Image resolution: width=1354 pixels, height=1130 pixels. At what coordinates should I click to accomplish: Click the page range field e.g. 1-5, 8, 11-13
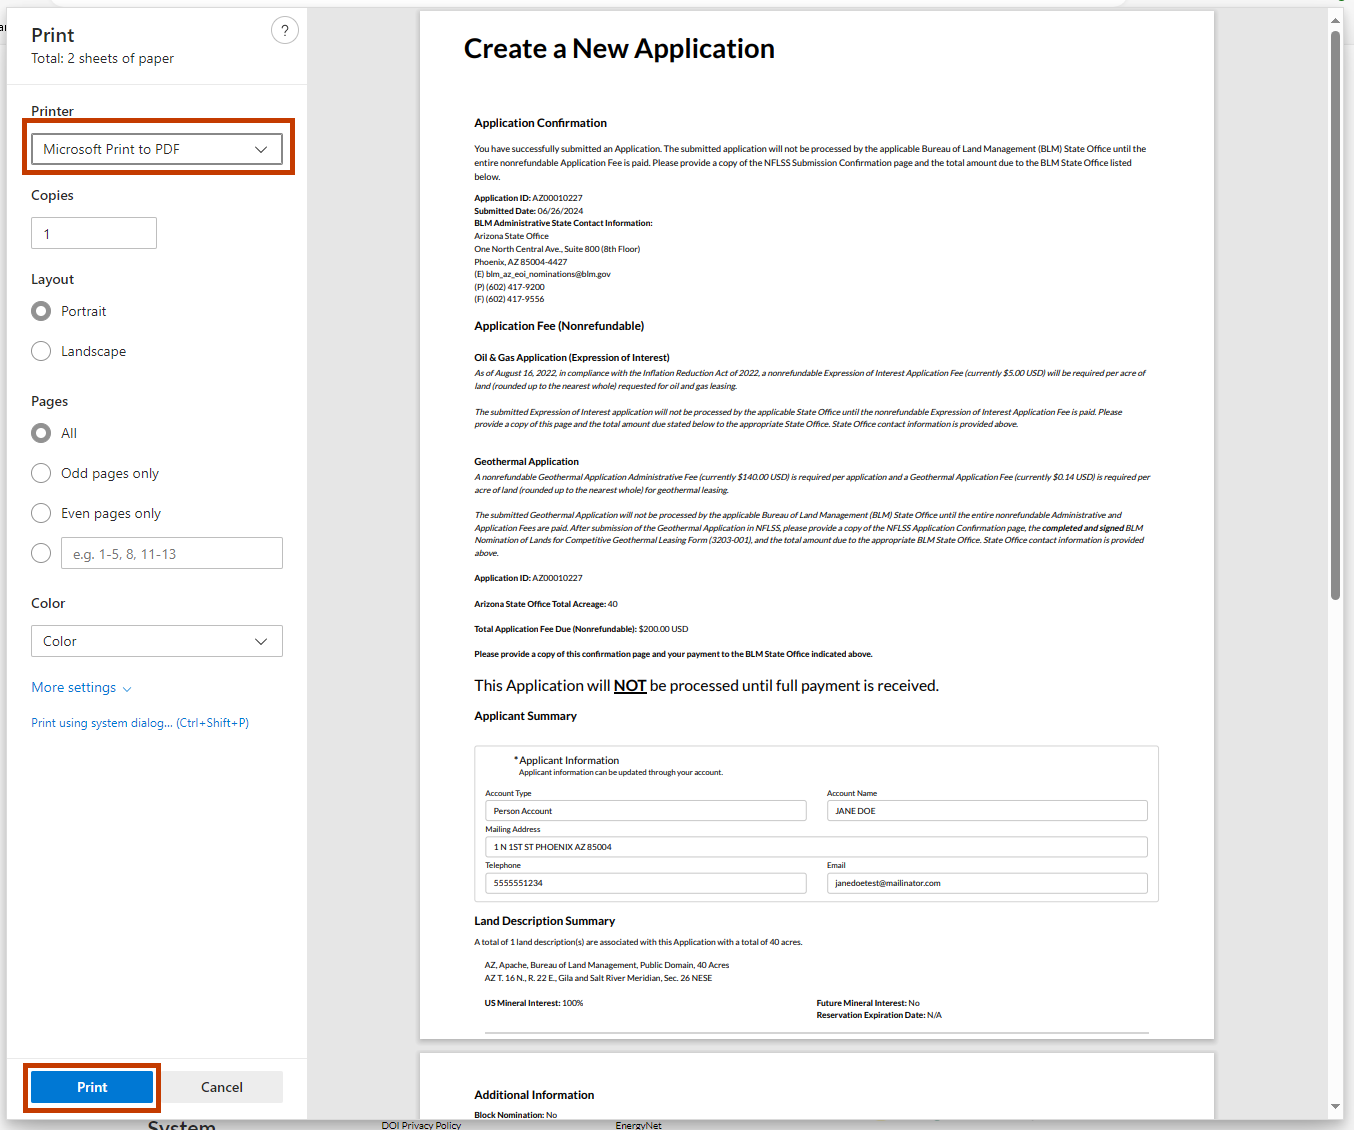pyautogui.click(x=172, y=553)
